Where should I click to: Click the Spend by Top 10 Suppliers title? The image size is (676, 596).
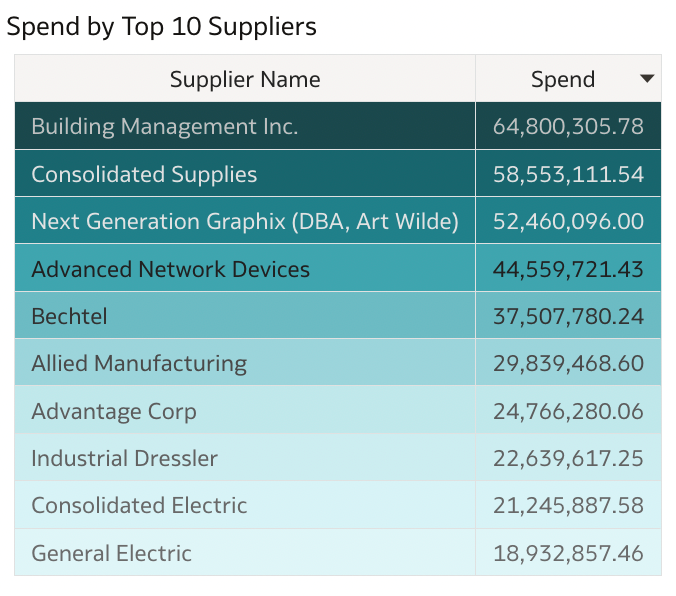pyautogui.click(x=162, y=27)
